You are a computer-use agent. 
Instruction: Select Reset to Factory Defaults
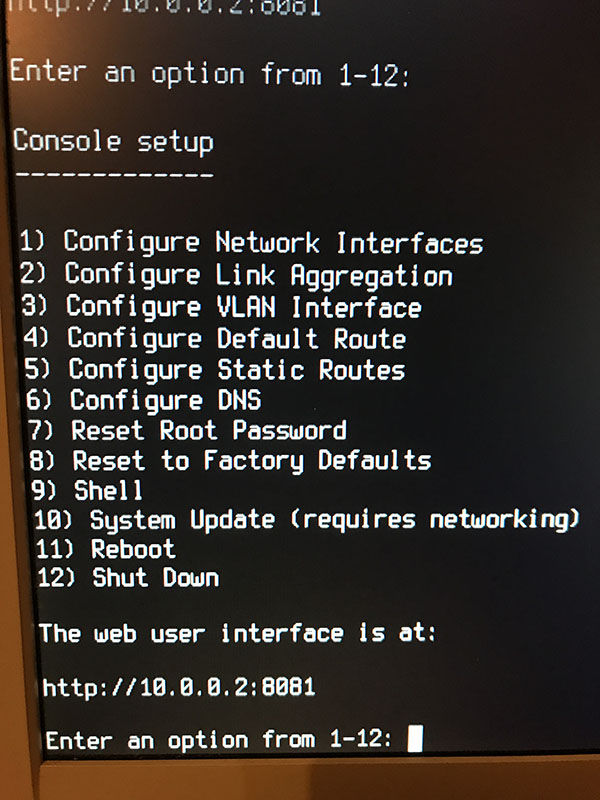pos(230,461)
